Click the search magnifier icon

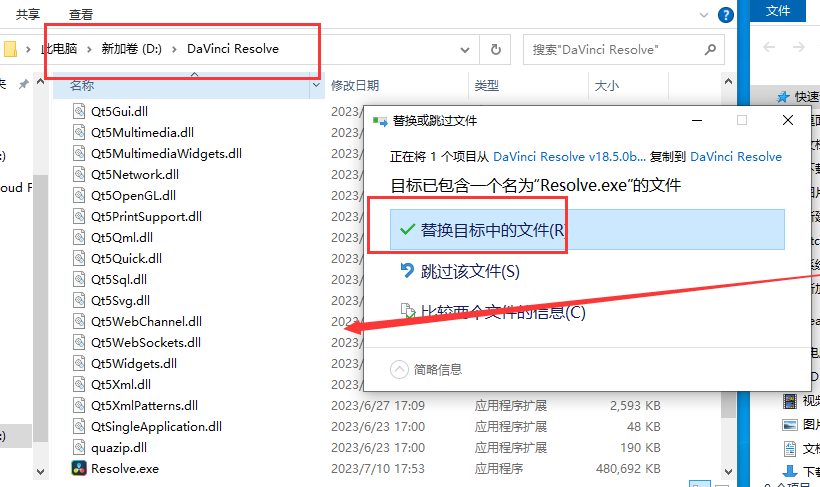point(710,50)
